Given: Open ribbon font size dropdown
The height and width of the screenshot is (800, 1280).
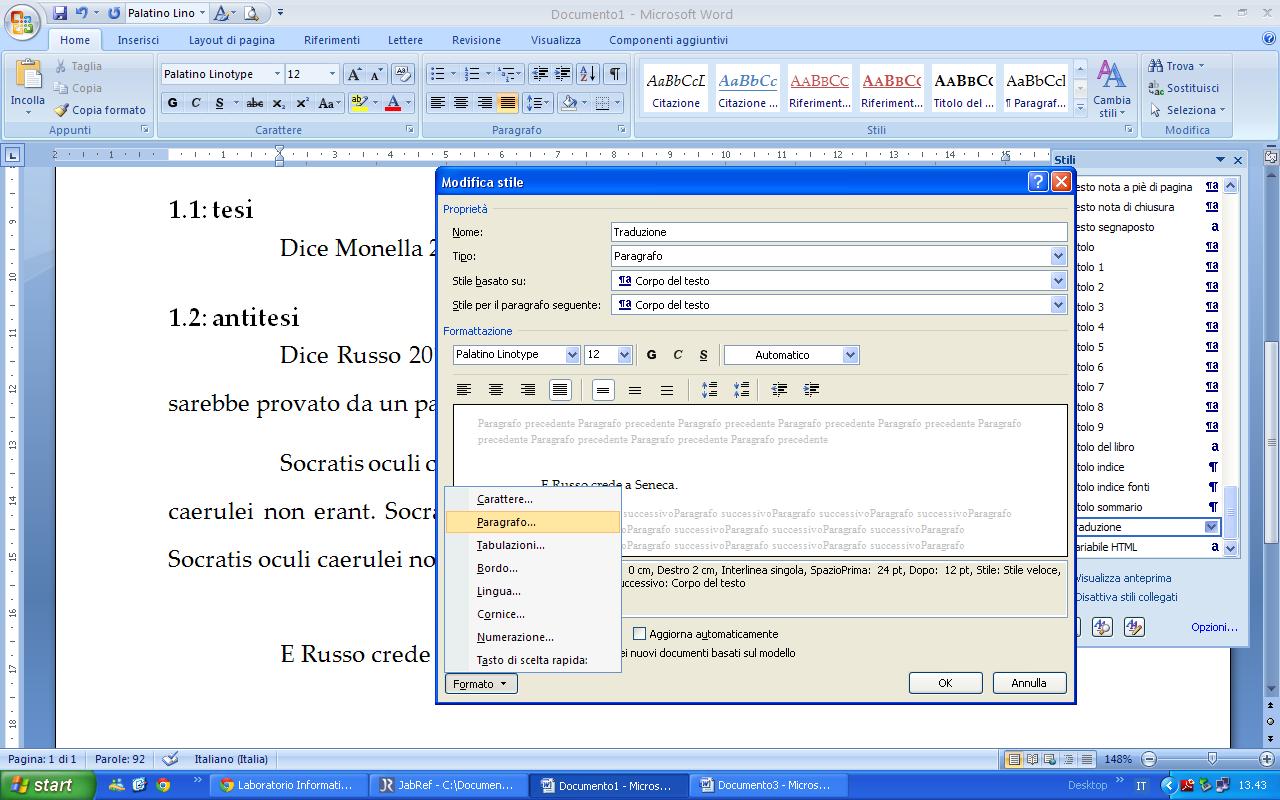Looking at the screenshot, I should coord(332,74).
